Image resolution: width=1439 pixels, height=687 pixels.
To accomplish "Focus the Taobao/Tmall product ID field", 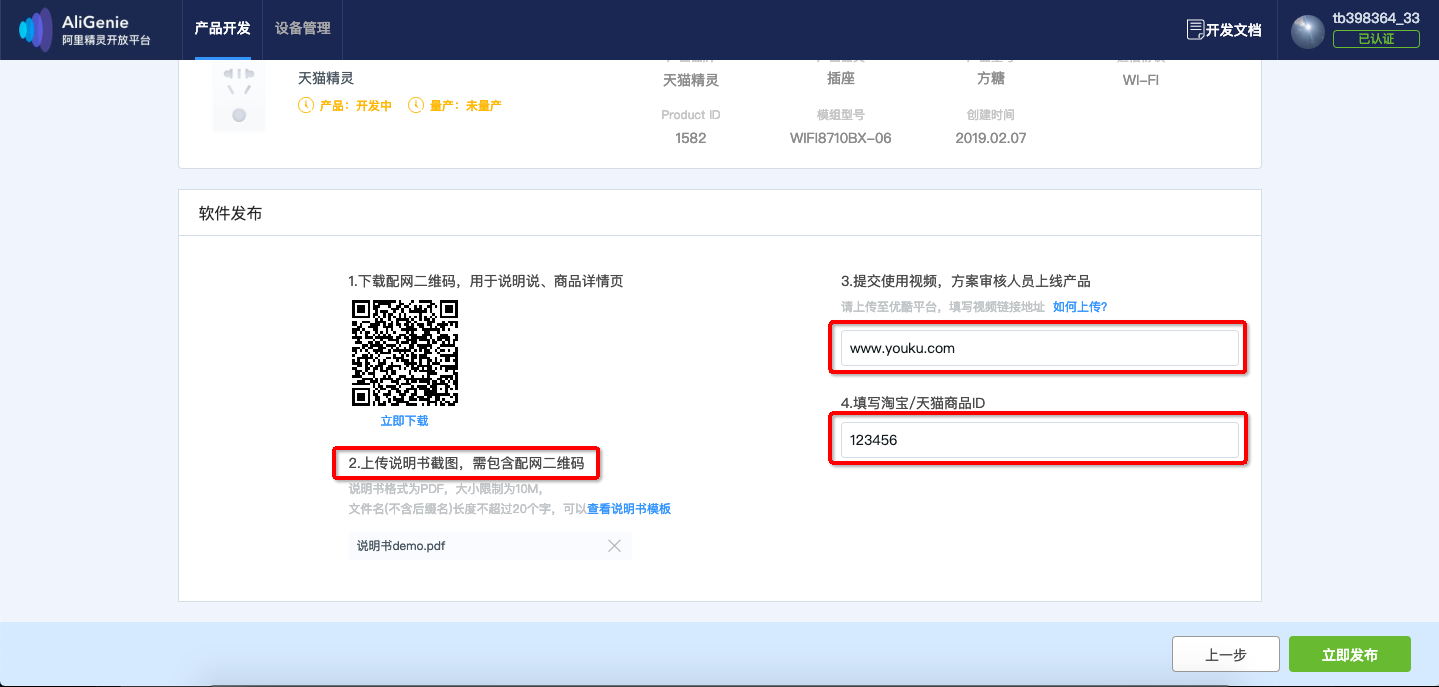I will (x=1039, y=439).
